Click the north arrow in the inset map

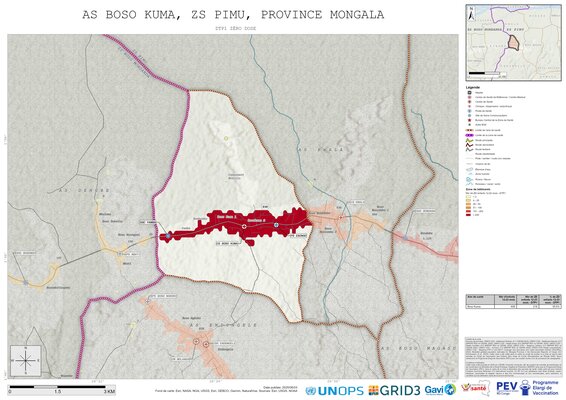471,13
